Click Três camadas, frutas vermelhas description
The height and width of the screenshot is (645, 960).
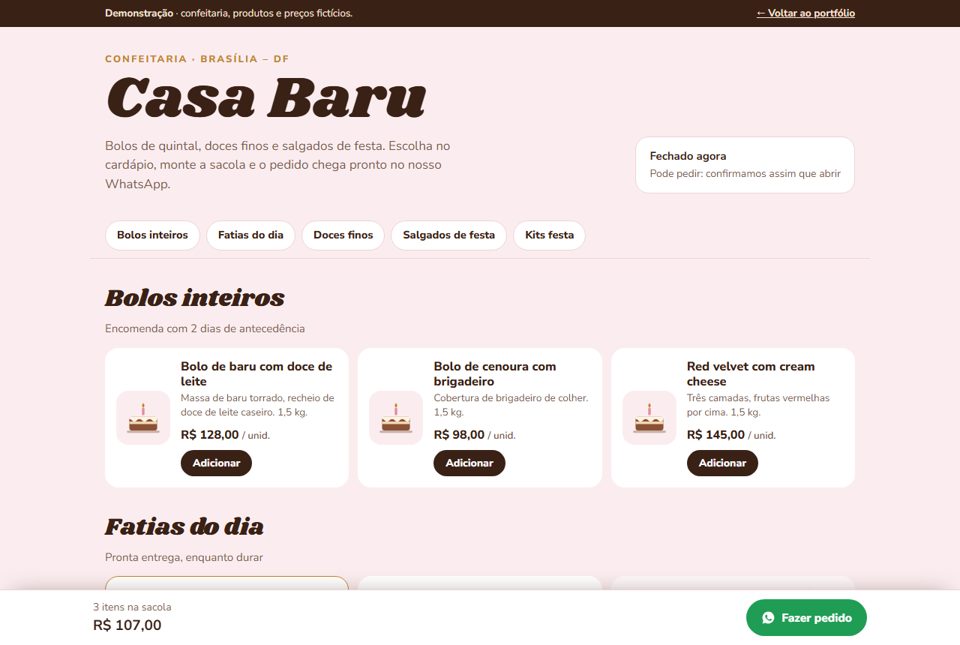click(758, 405)
